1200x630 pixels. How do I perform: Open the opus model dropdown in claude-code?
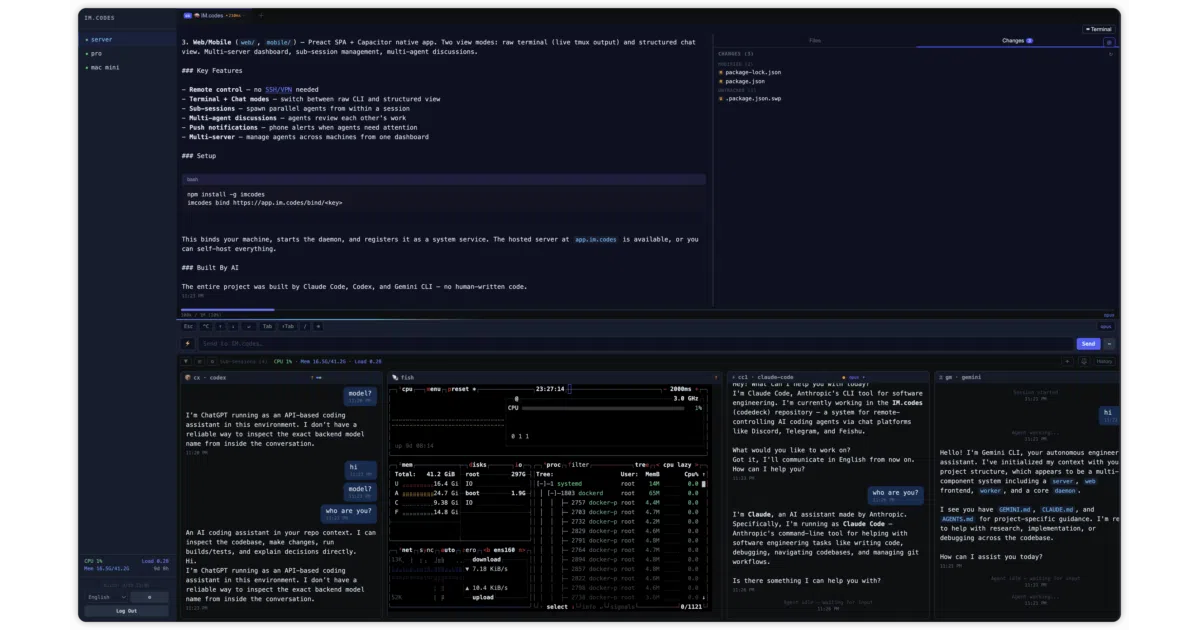(x=855, y=377)
